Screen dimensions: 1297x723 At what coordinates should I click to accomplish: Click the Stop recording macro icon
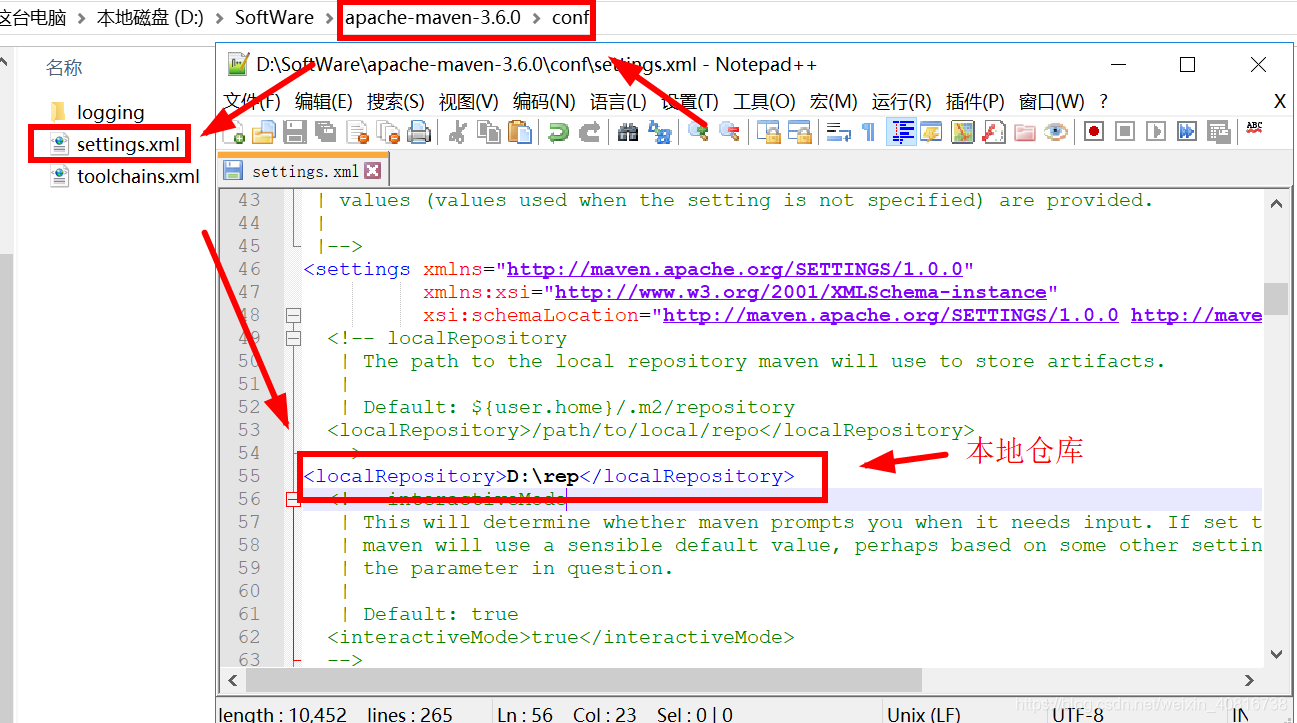coord(1125,132)
